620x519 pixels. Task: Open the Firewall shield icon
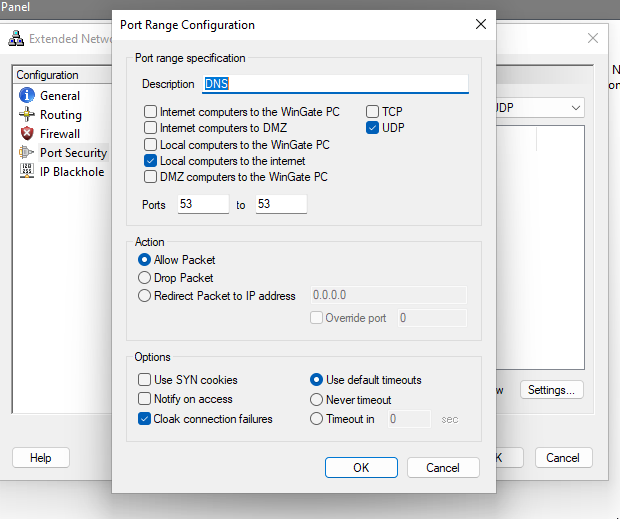[26, 134]
